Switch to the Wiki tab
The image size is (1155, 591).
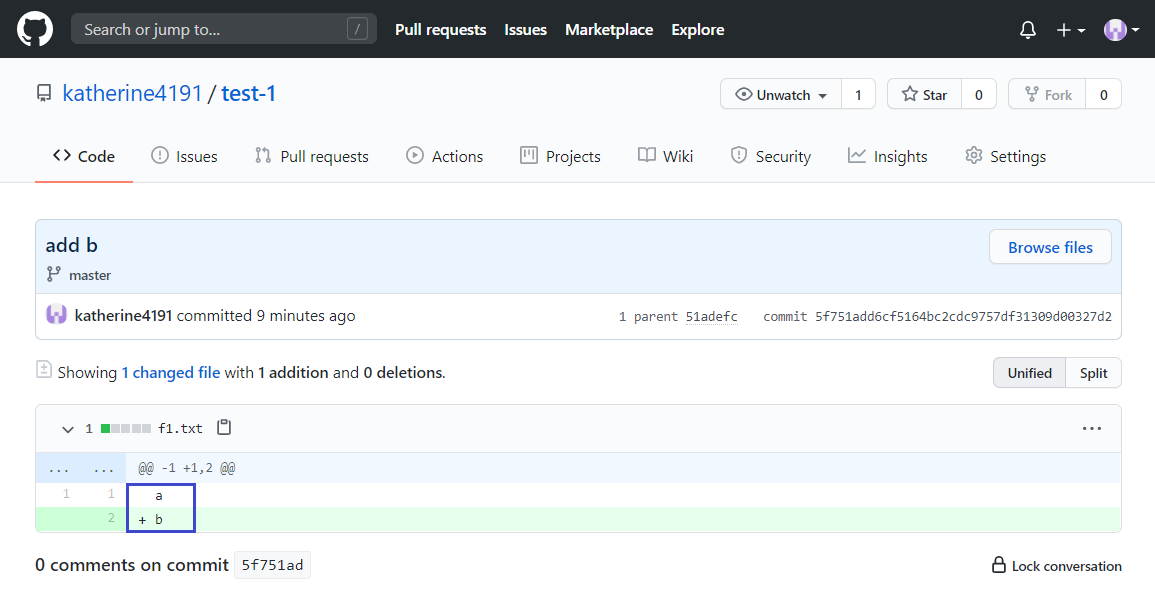[x=665, y=156]
